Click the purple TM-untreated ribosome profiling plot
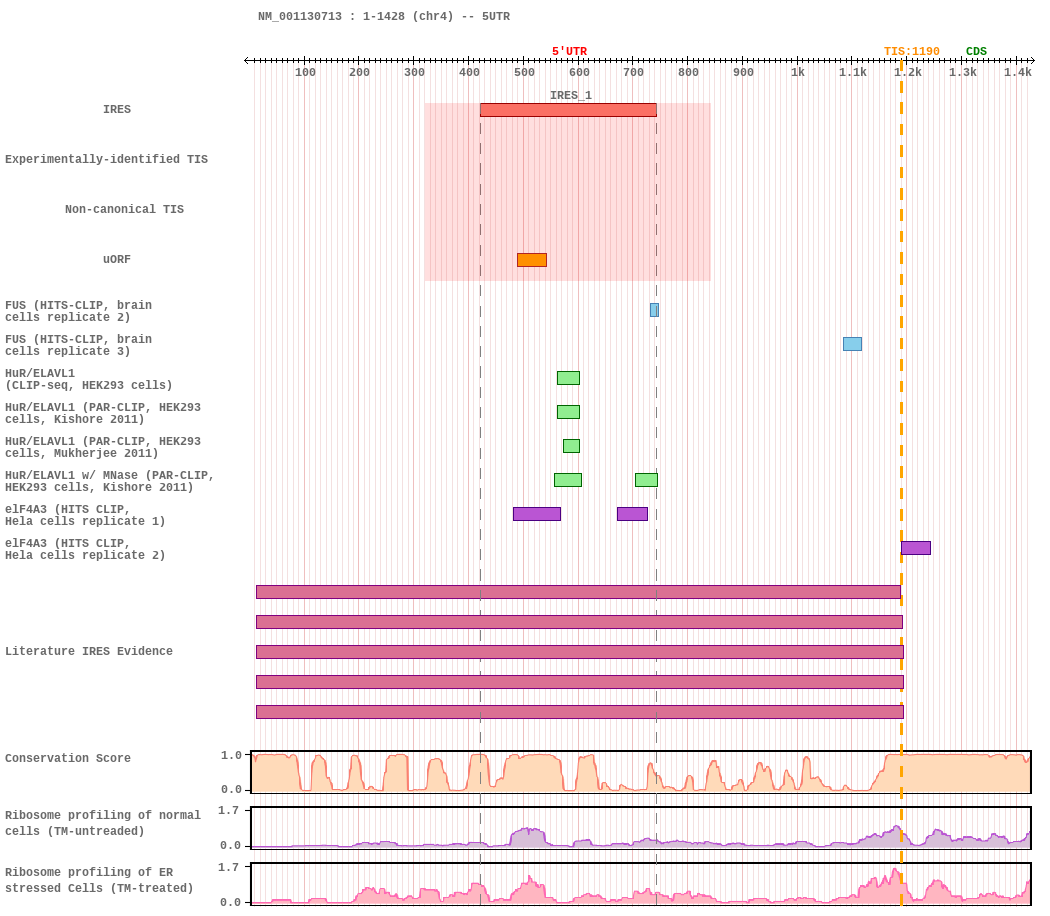The width and height of the screenshot is (1050, 916). [641, 828]
